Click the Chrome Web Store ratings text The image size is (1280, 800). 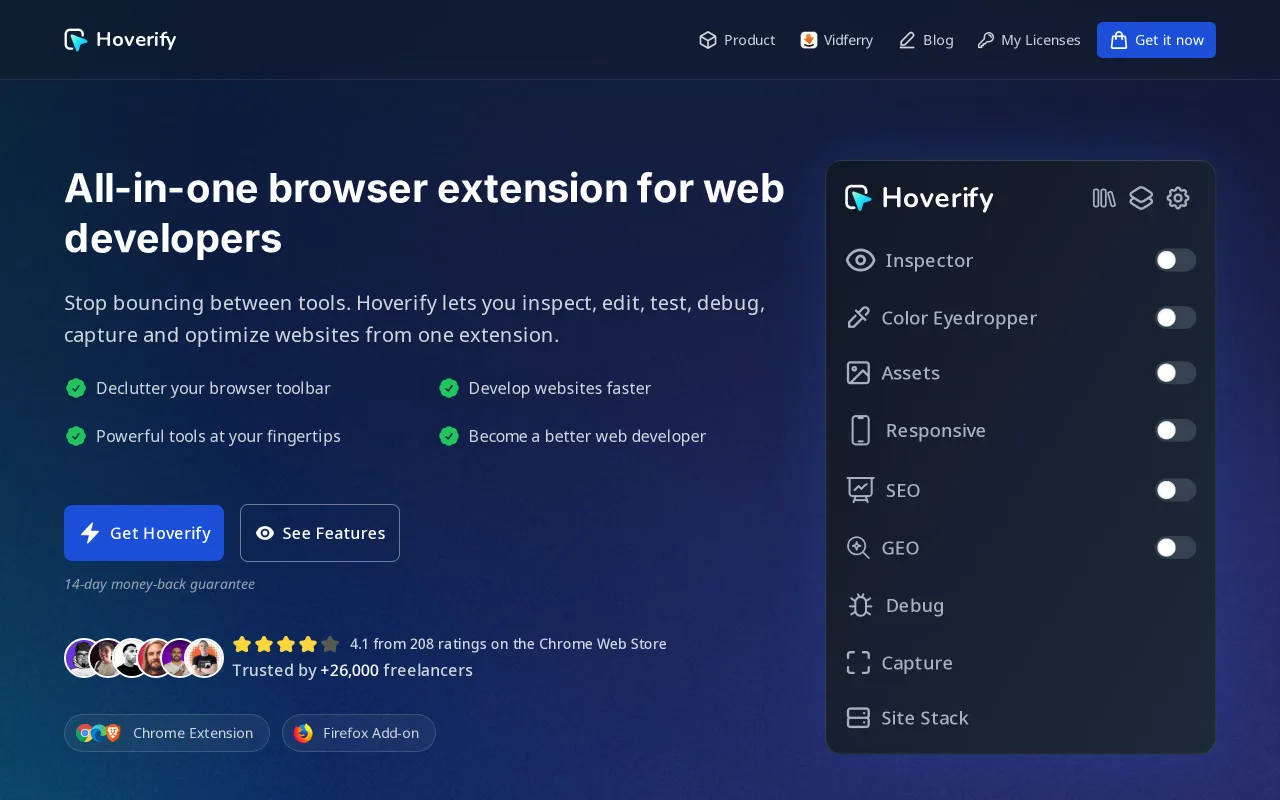(508, 644)
